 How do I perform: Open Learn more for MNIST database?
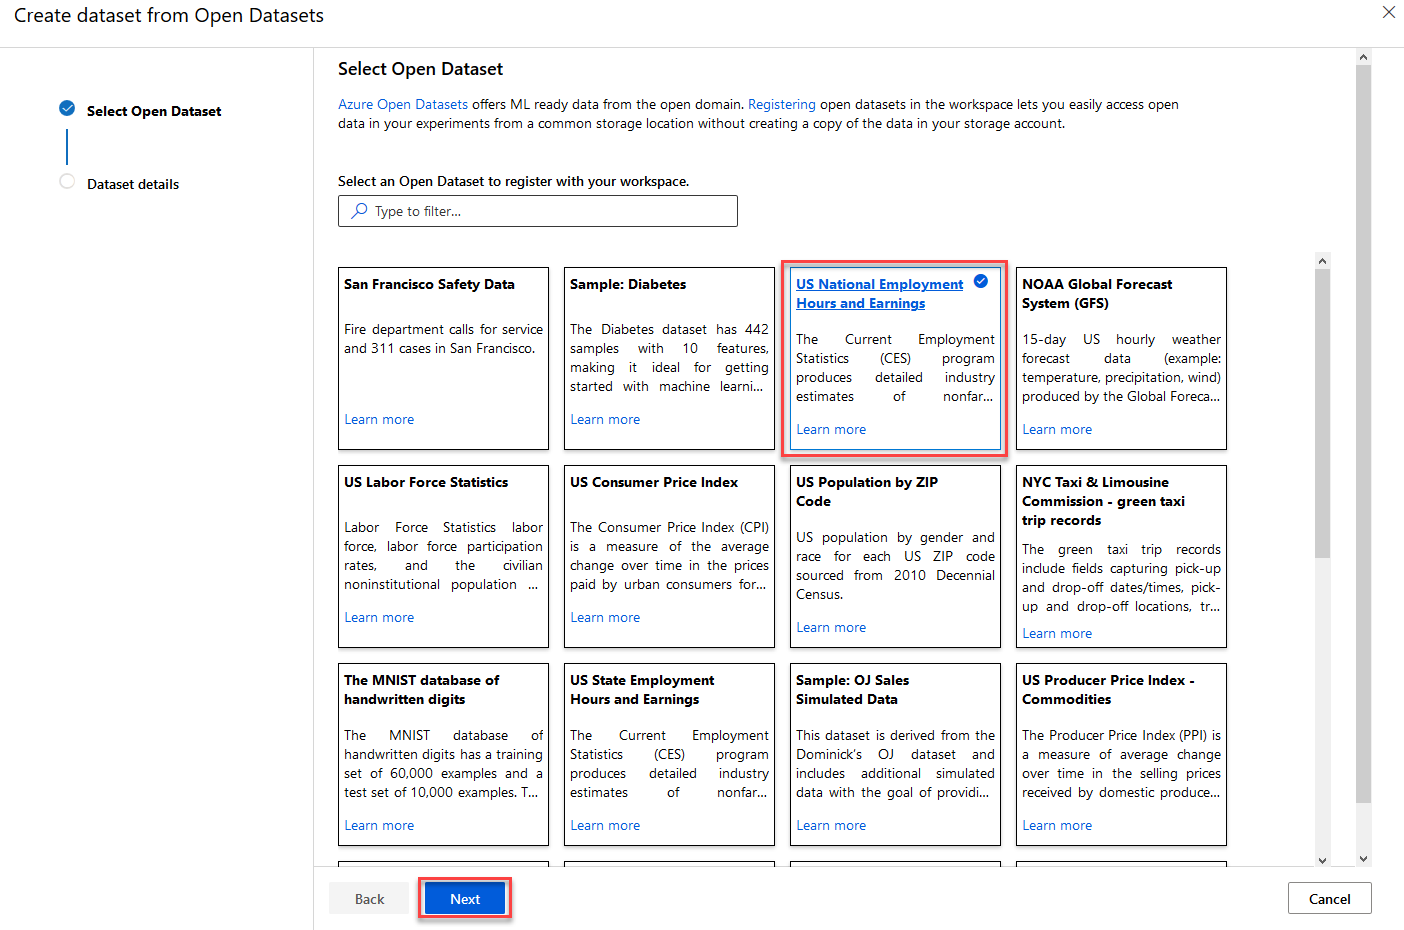click(379, 825)
